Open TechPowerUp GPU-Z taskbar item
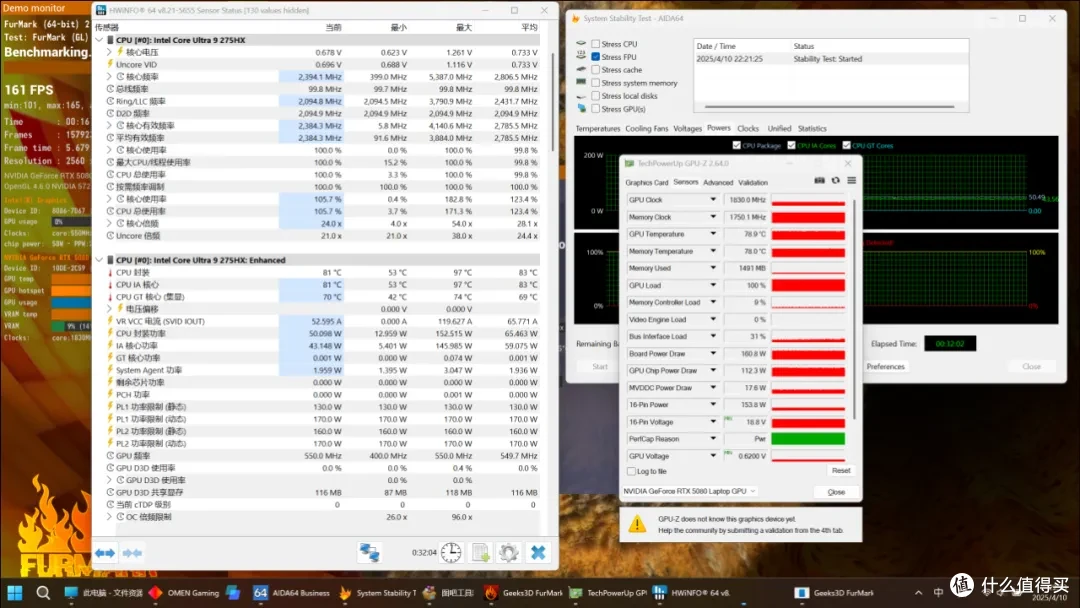This screenshot has height=608, width=1080. (x=608, y=593)
